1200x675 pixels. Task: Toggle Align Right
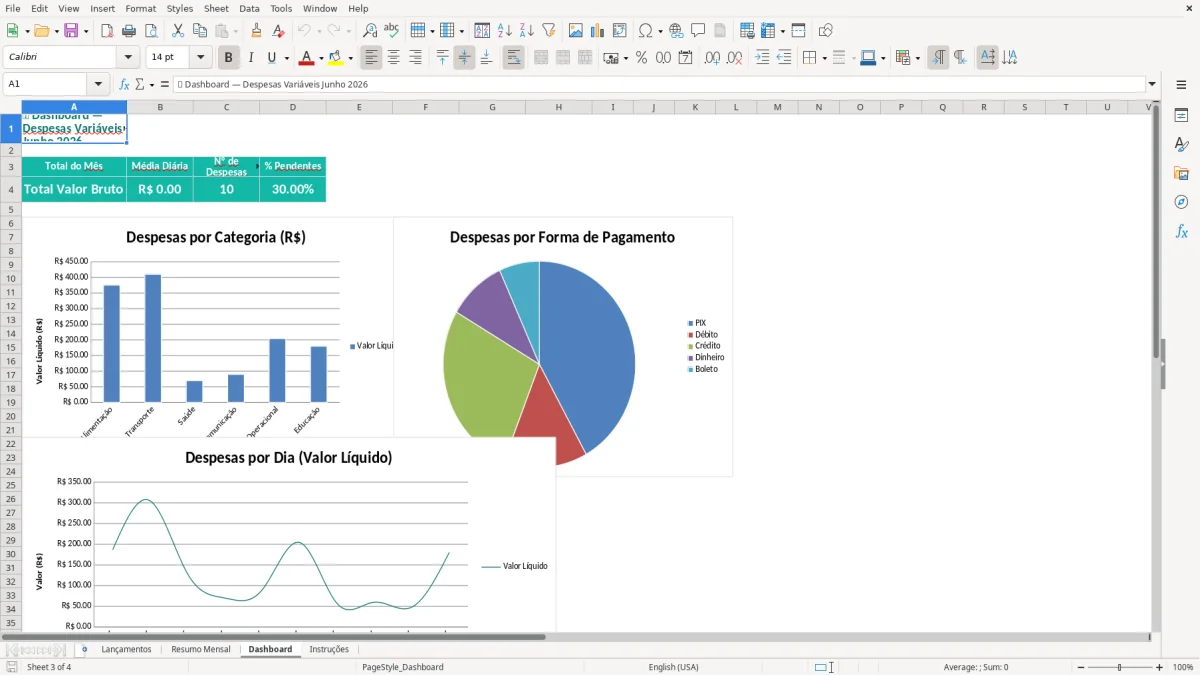[415, 58]
